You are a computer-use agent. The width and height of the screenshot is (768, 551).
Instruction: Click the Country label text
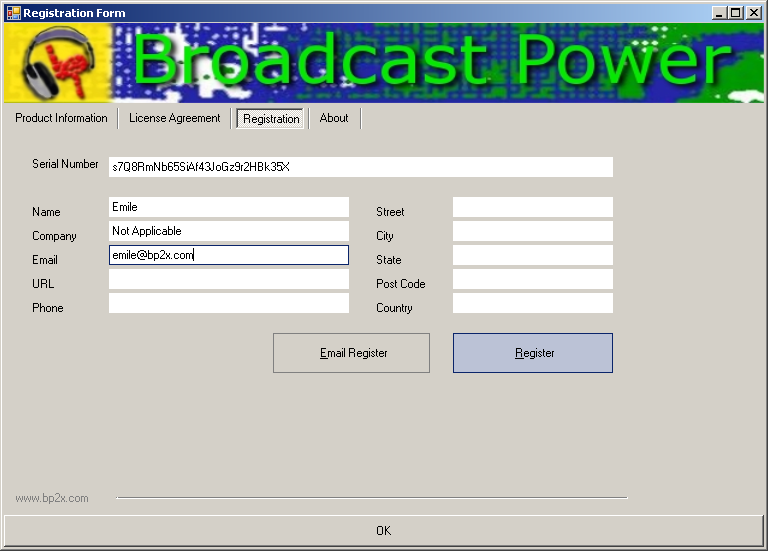pyautogui.click(x=394, y=308)
